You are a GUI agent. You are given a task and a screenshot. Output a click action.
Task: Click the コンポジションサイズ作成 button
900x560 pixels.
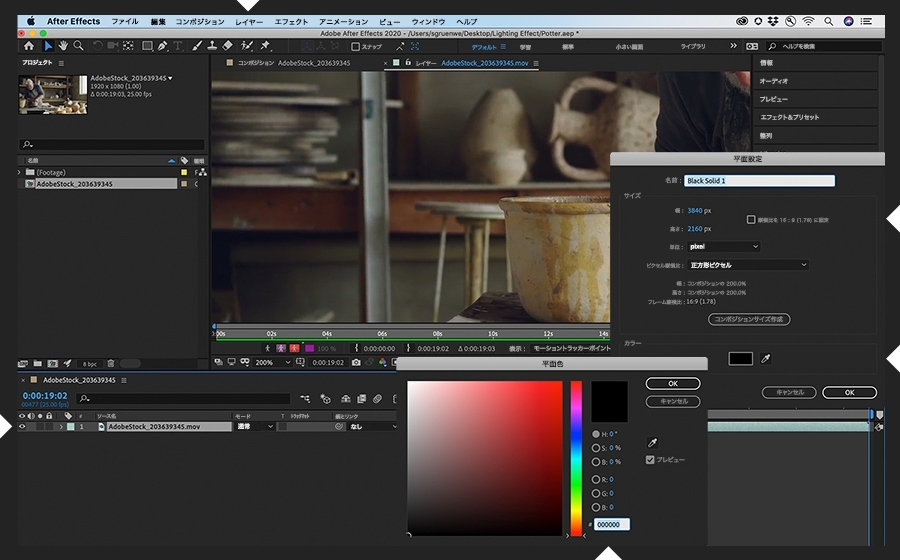pyautogui.click(x=749, y=319)
